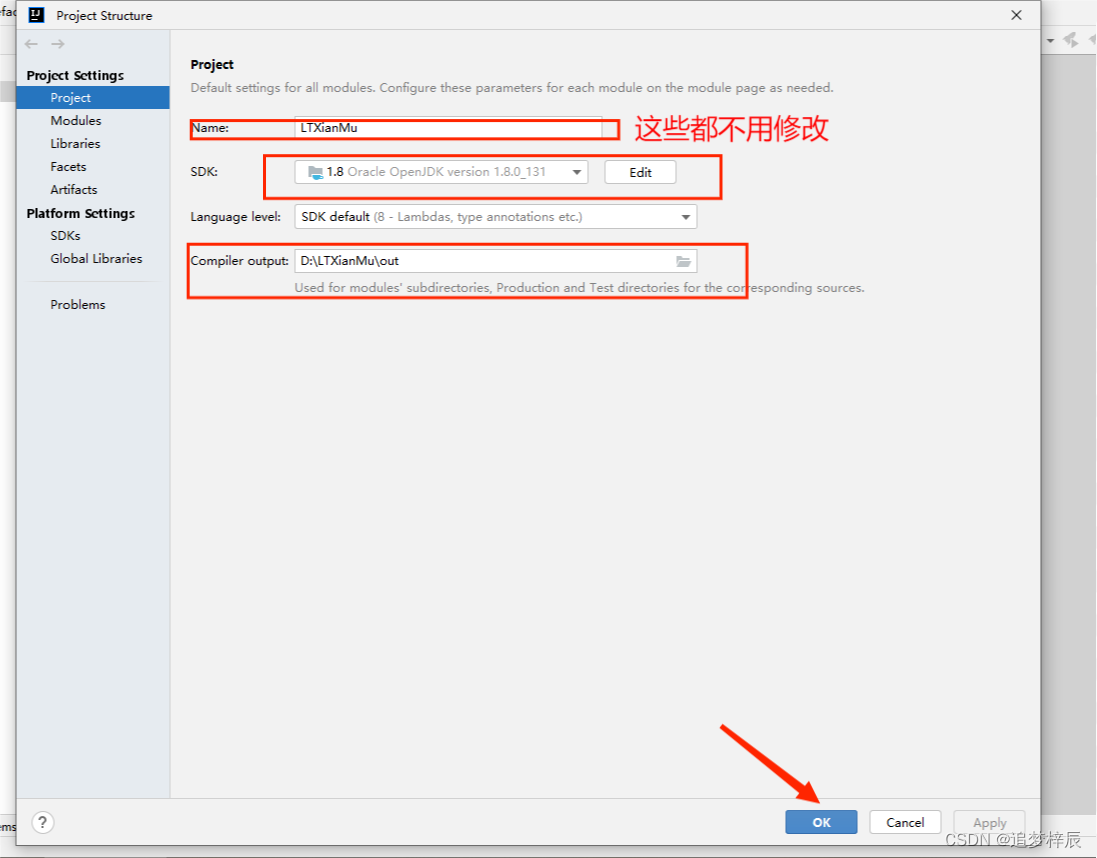
Task: Confirm with the OK button
Action: [821, 822]
